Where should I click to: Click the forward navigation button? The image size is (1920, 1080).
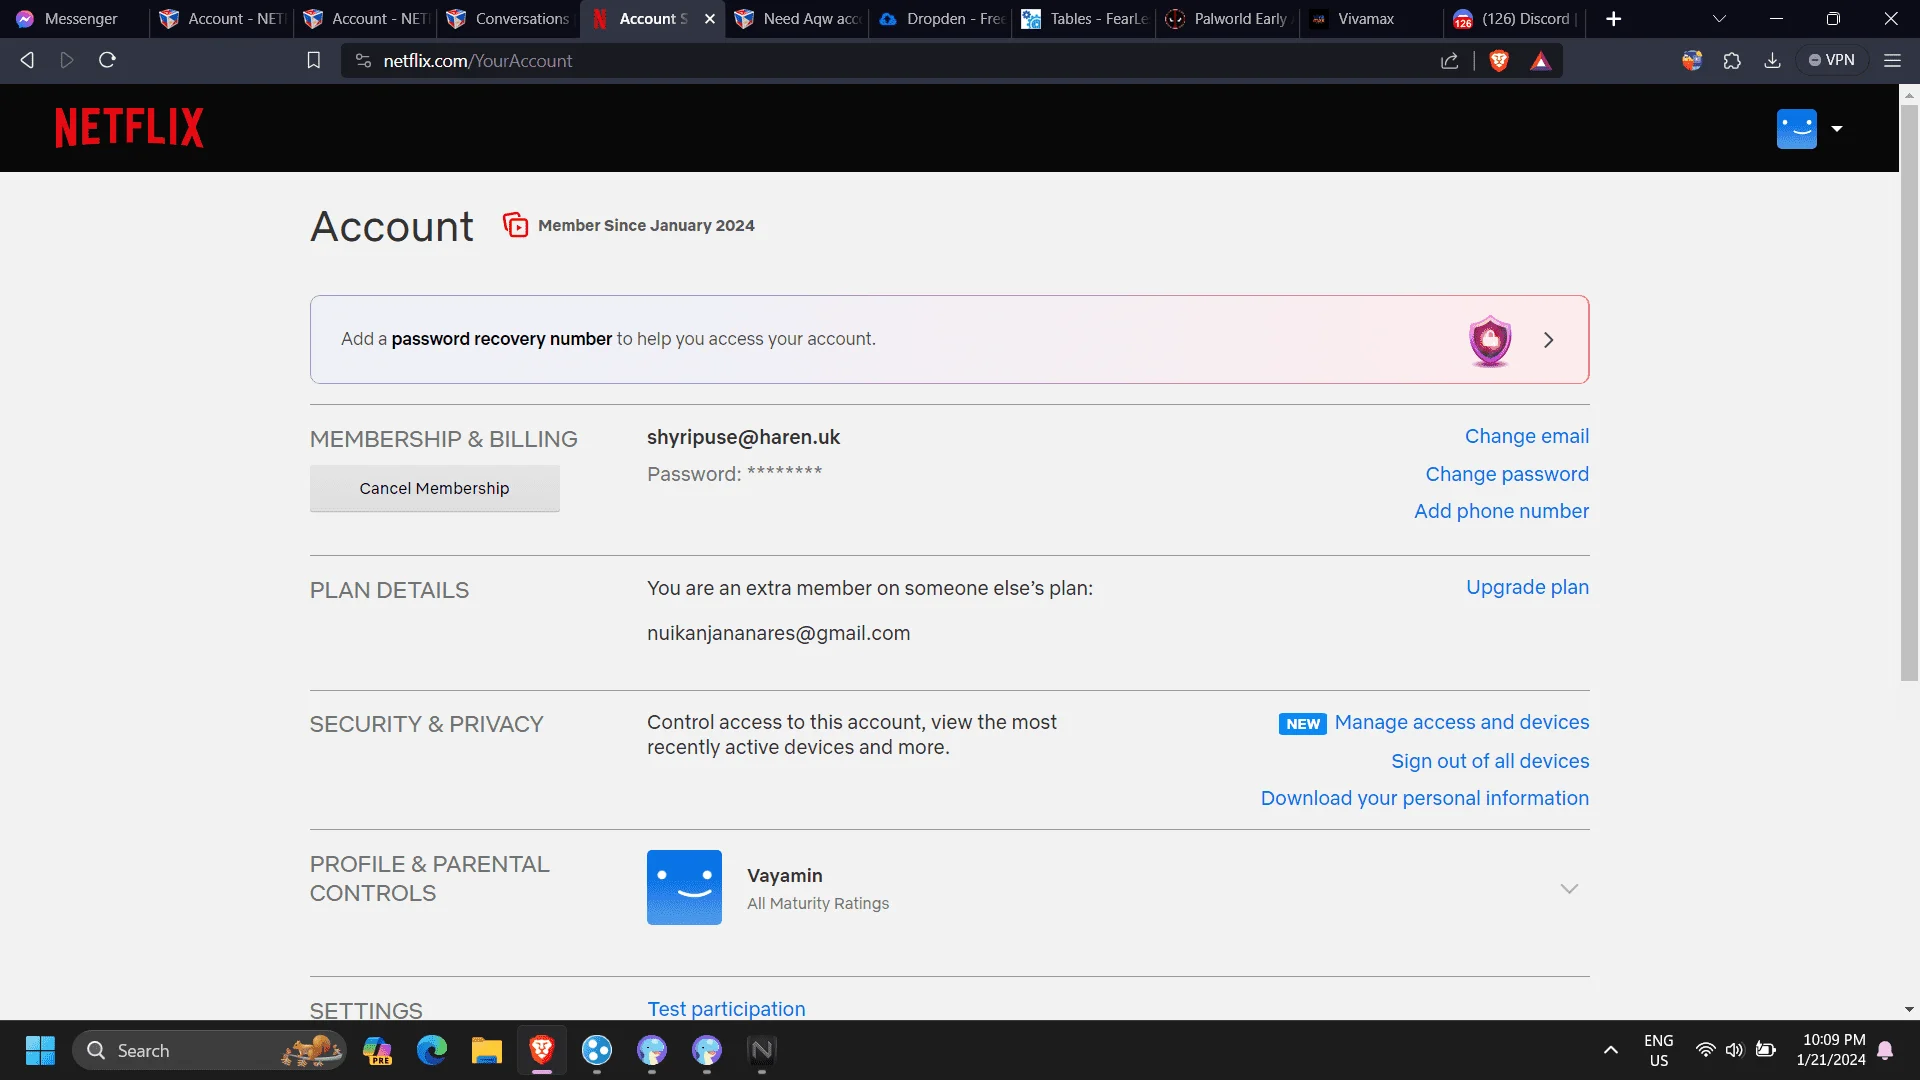(x=67, y=60)
